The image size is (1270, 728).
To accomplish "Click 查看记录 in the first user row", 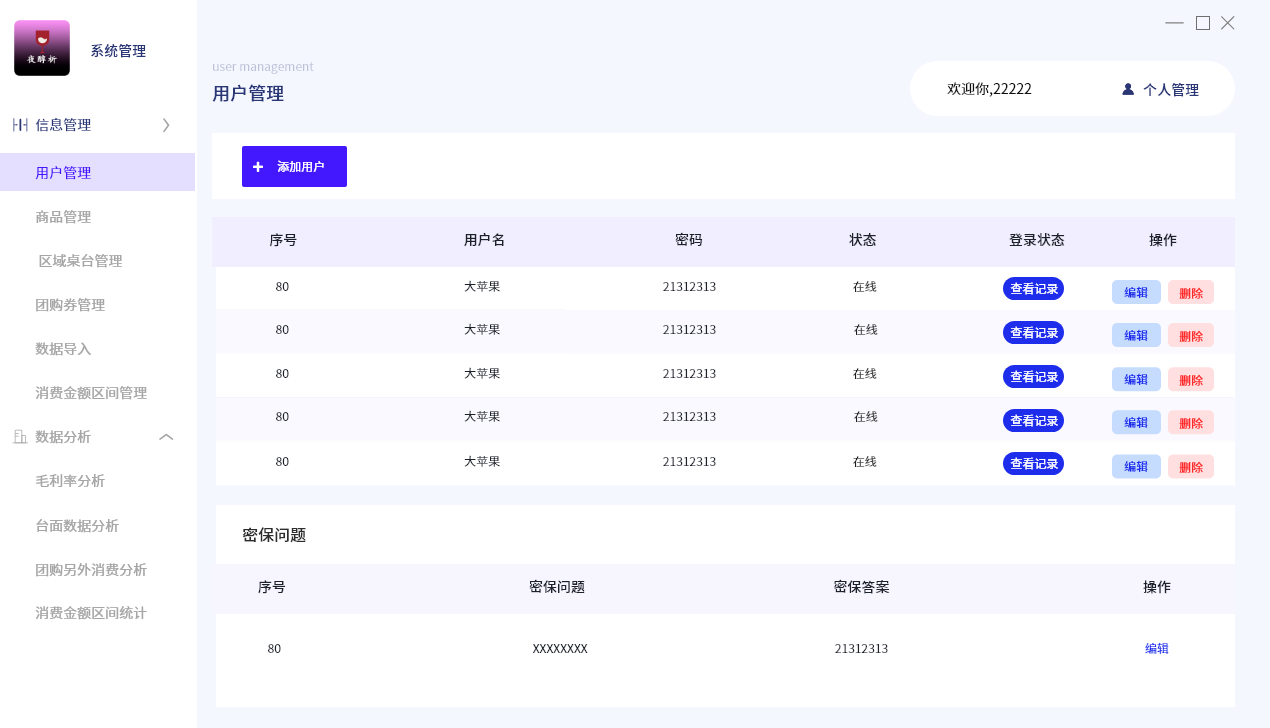I will (x=1033, y=288).
